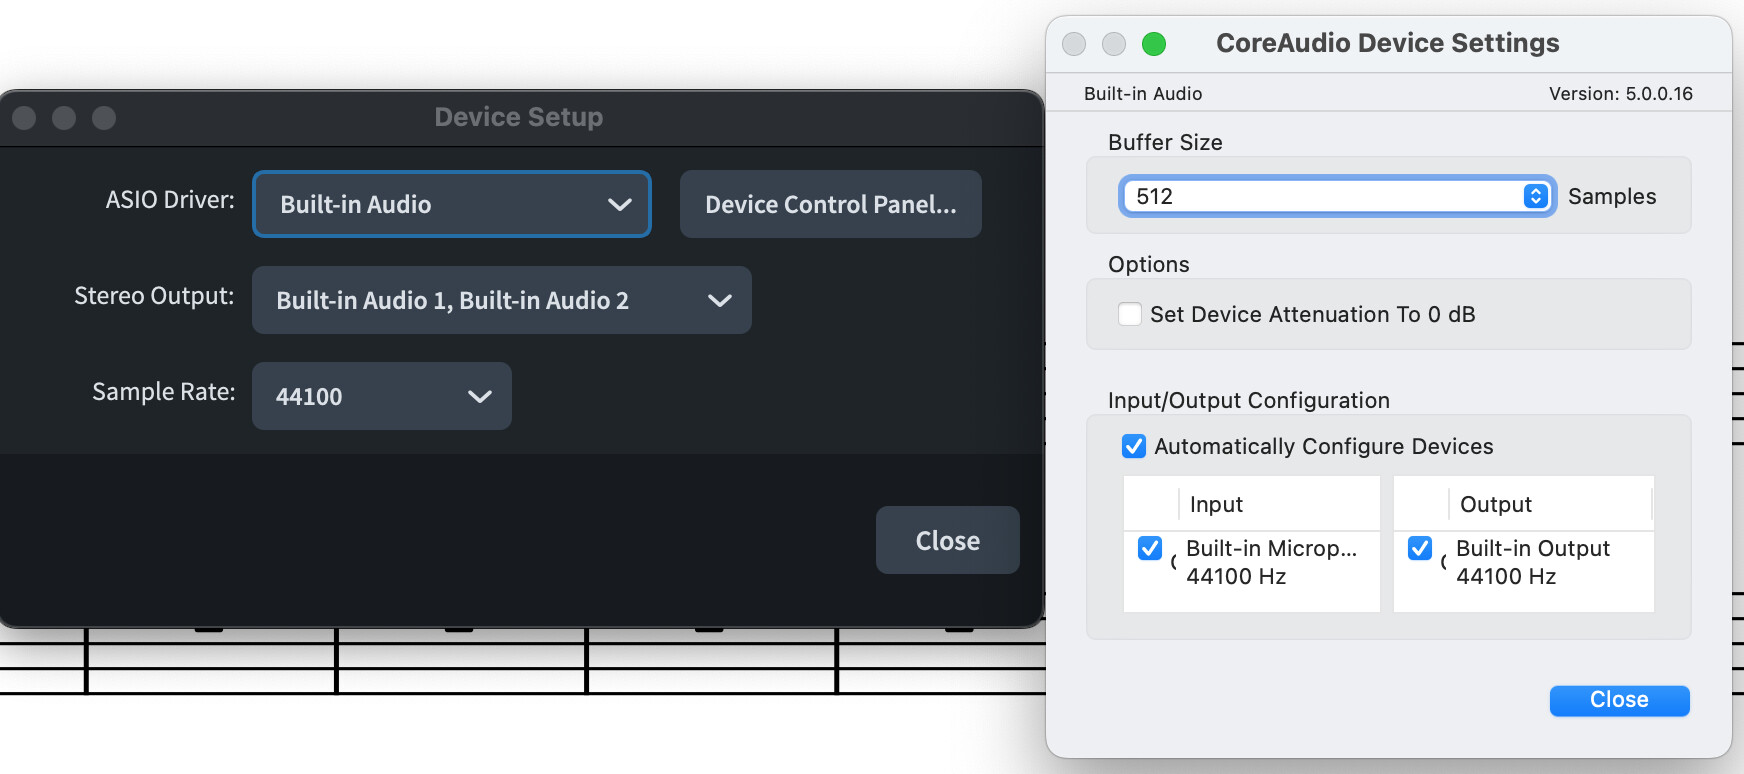Click the Input column header
The image size is (1744, 774).
coord(1216,504)
